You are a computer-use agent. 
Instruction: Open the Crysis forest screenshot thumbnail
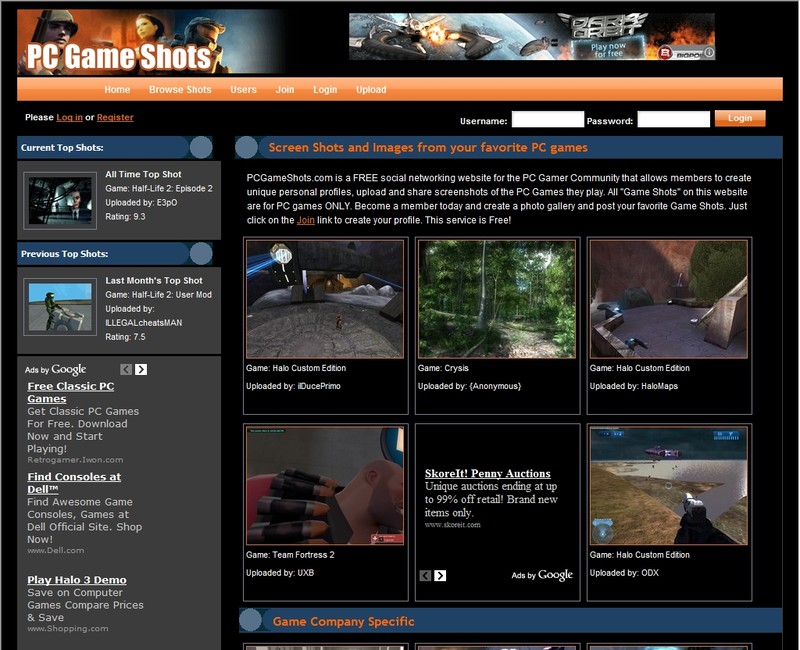click(497, 298)
